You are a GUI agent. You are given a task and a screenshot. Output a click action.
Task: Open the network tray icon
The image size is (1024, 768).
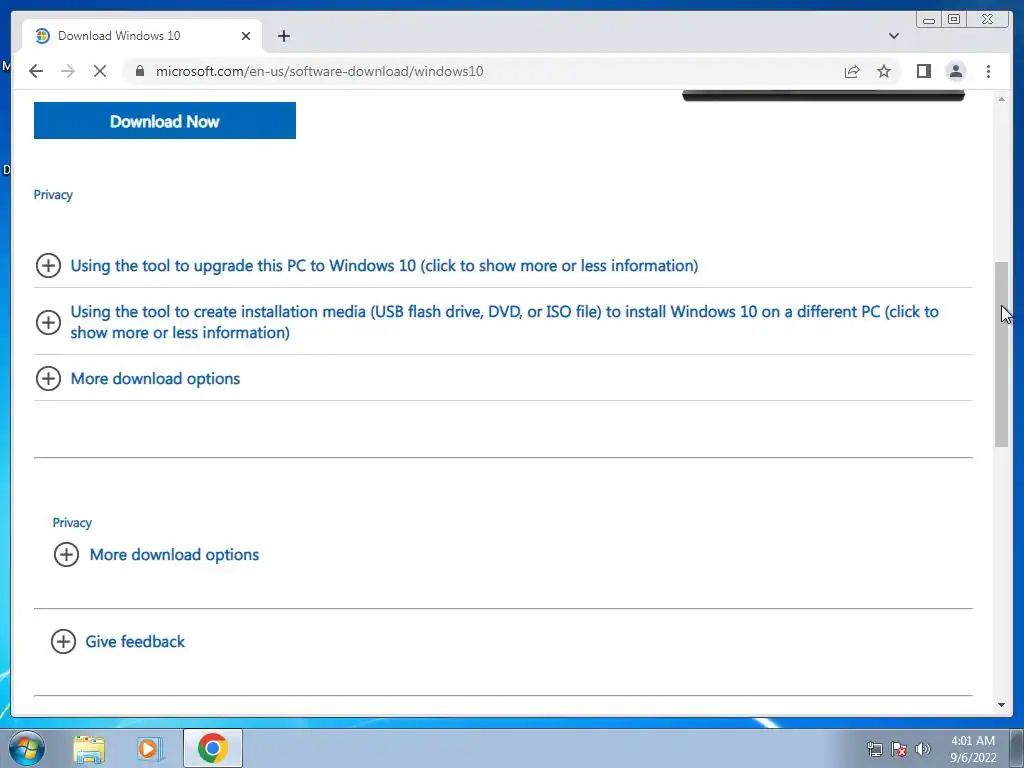pos(874,749)
